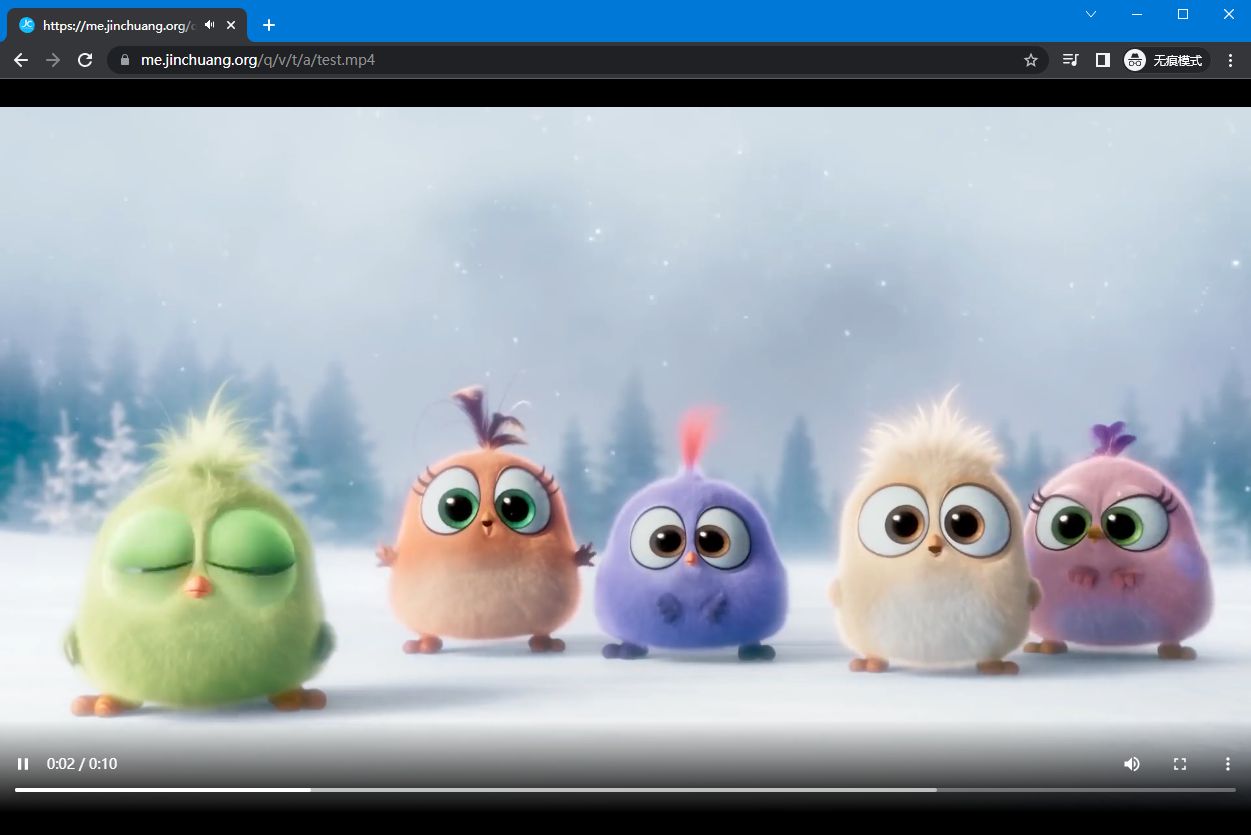1251x835 pixels.
Task: Open the tab search dropdown chevron
Action: coord(1091,14)
